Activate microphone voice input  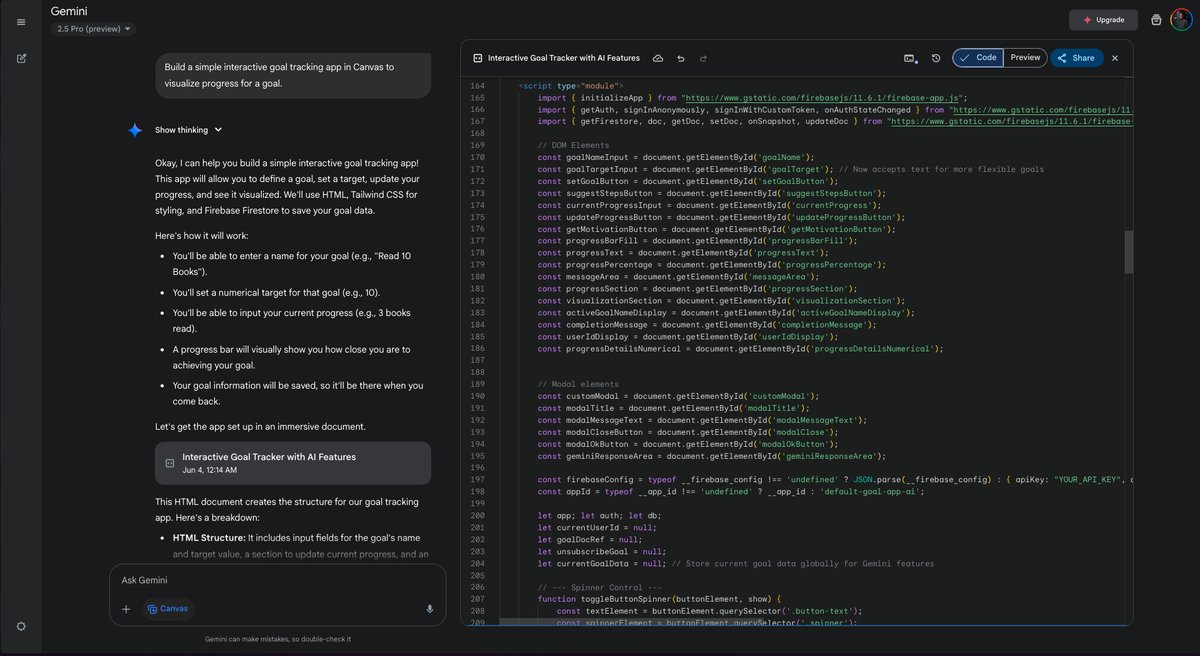430,608
